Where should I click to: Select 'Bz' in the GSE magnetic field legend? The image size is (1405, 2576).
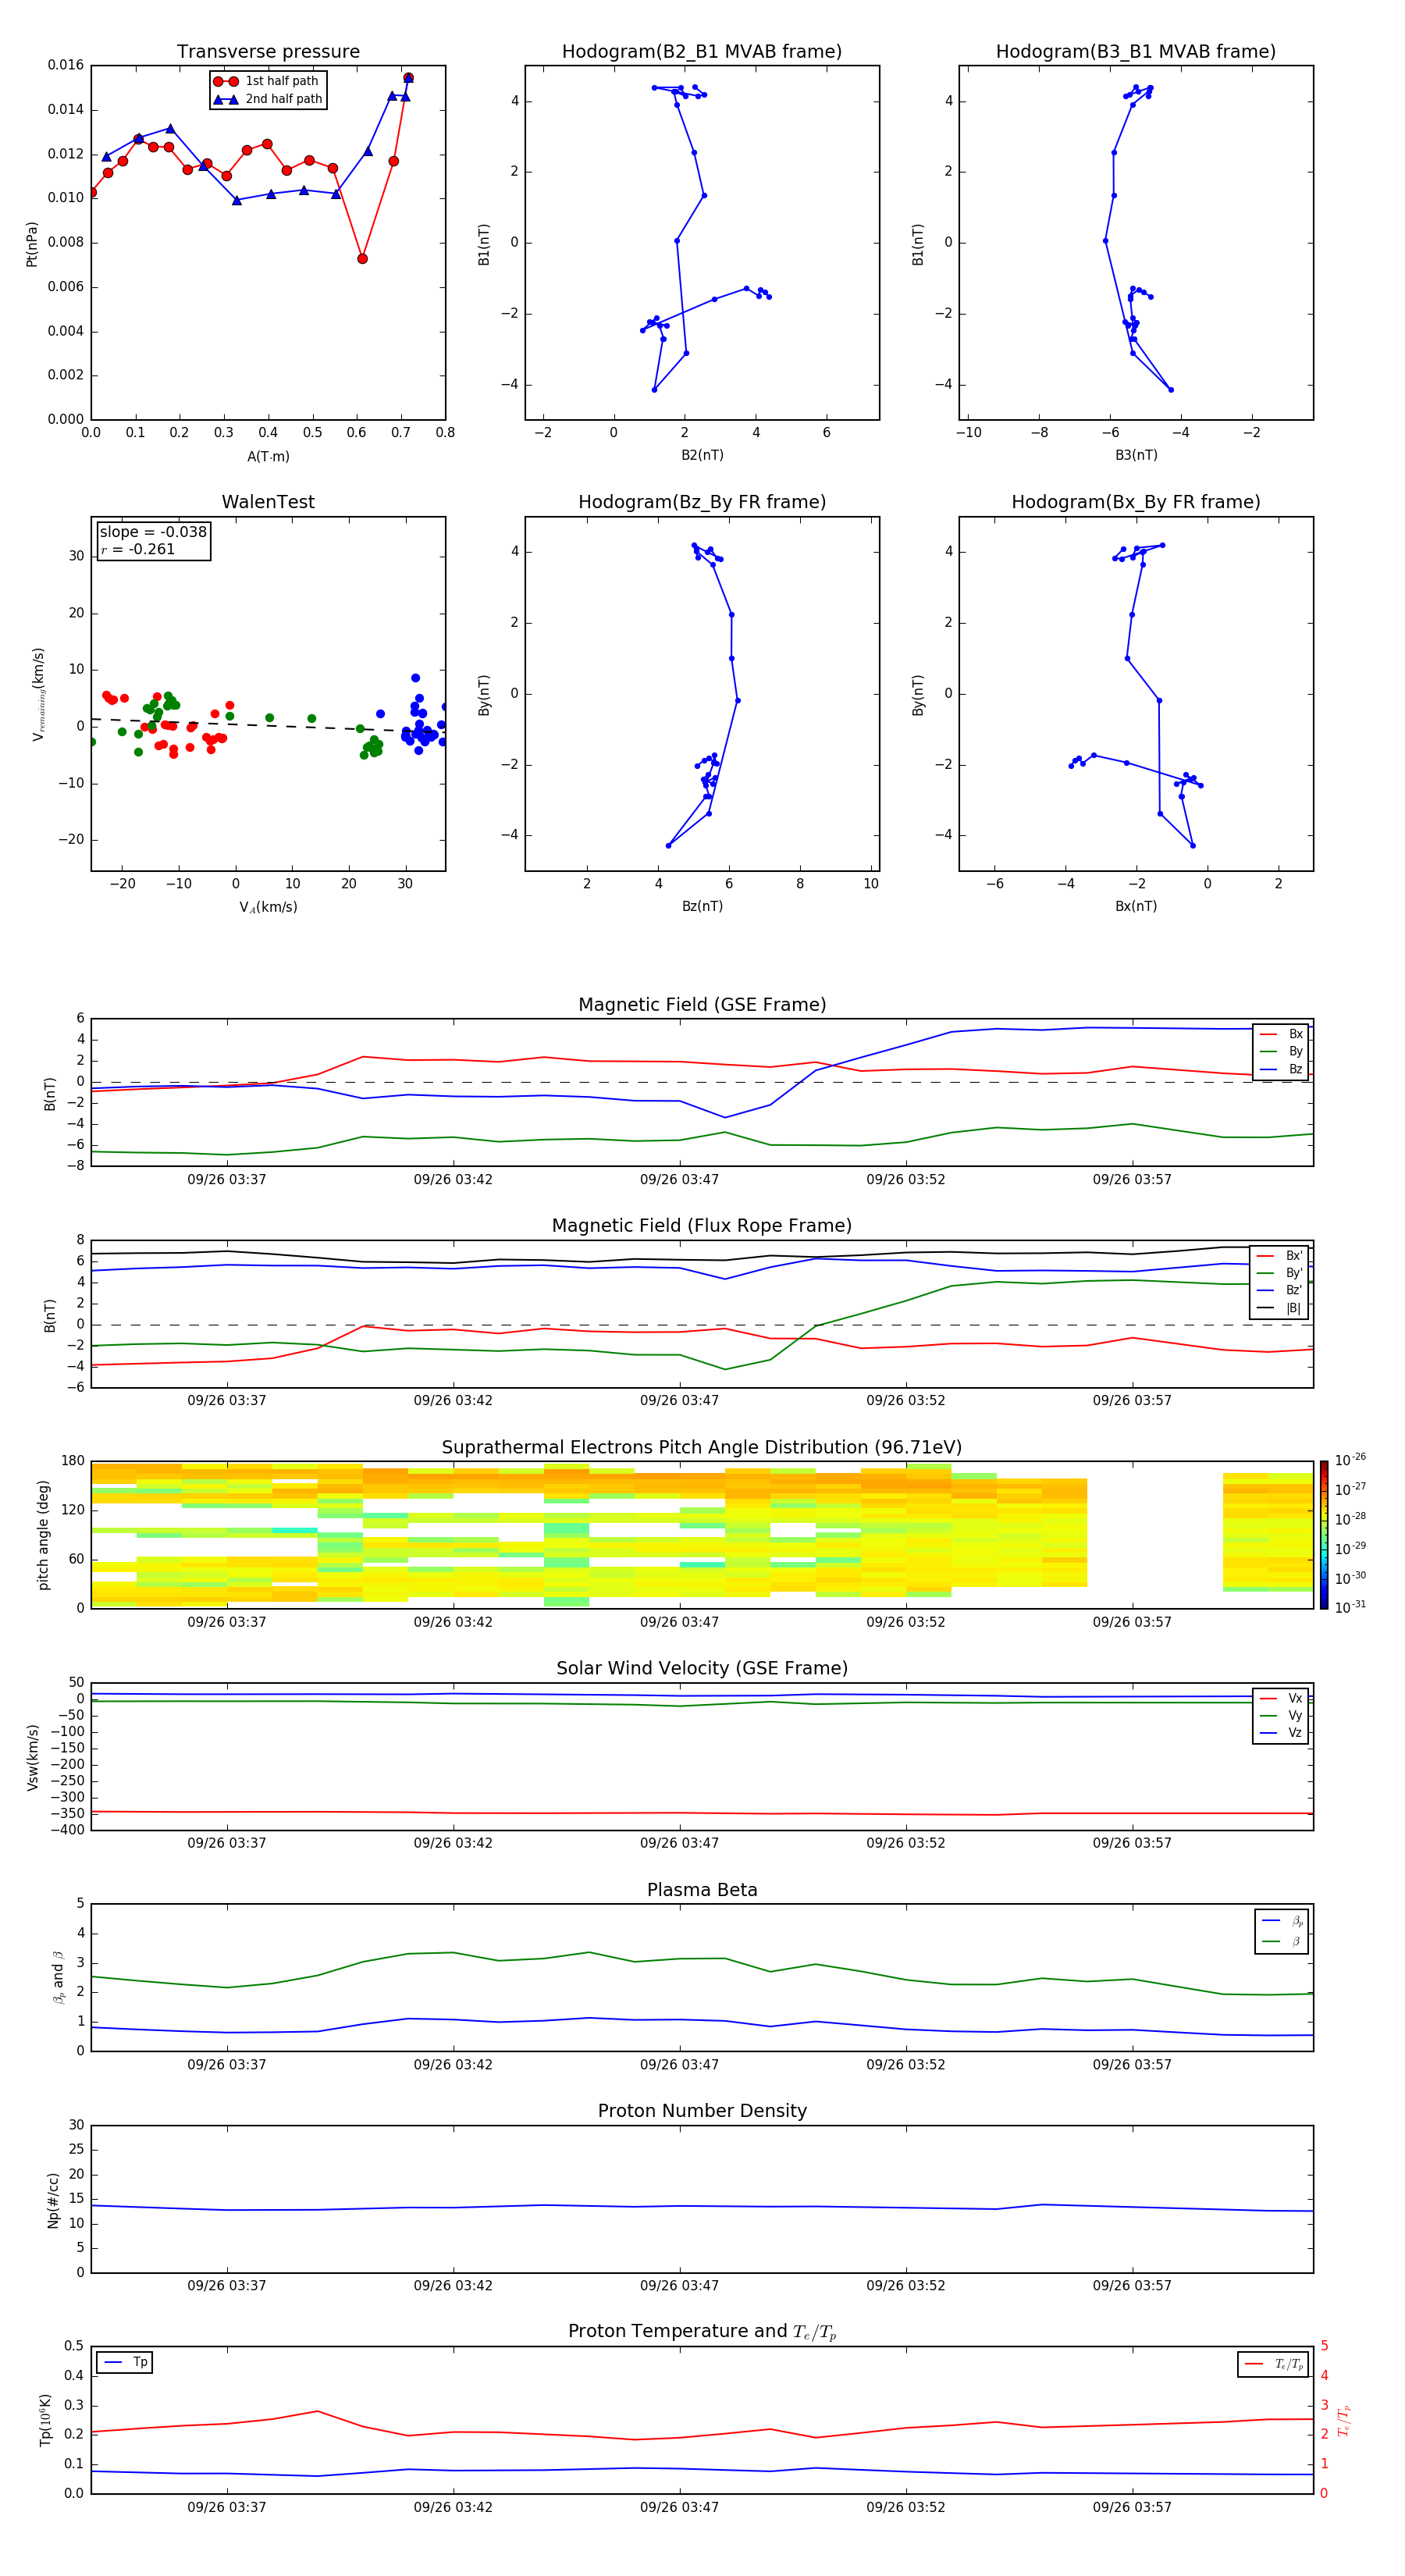point(1281,1069)
